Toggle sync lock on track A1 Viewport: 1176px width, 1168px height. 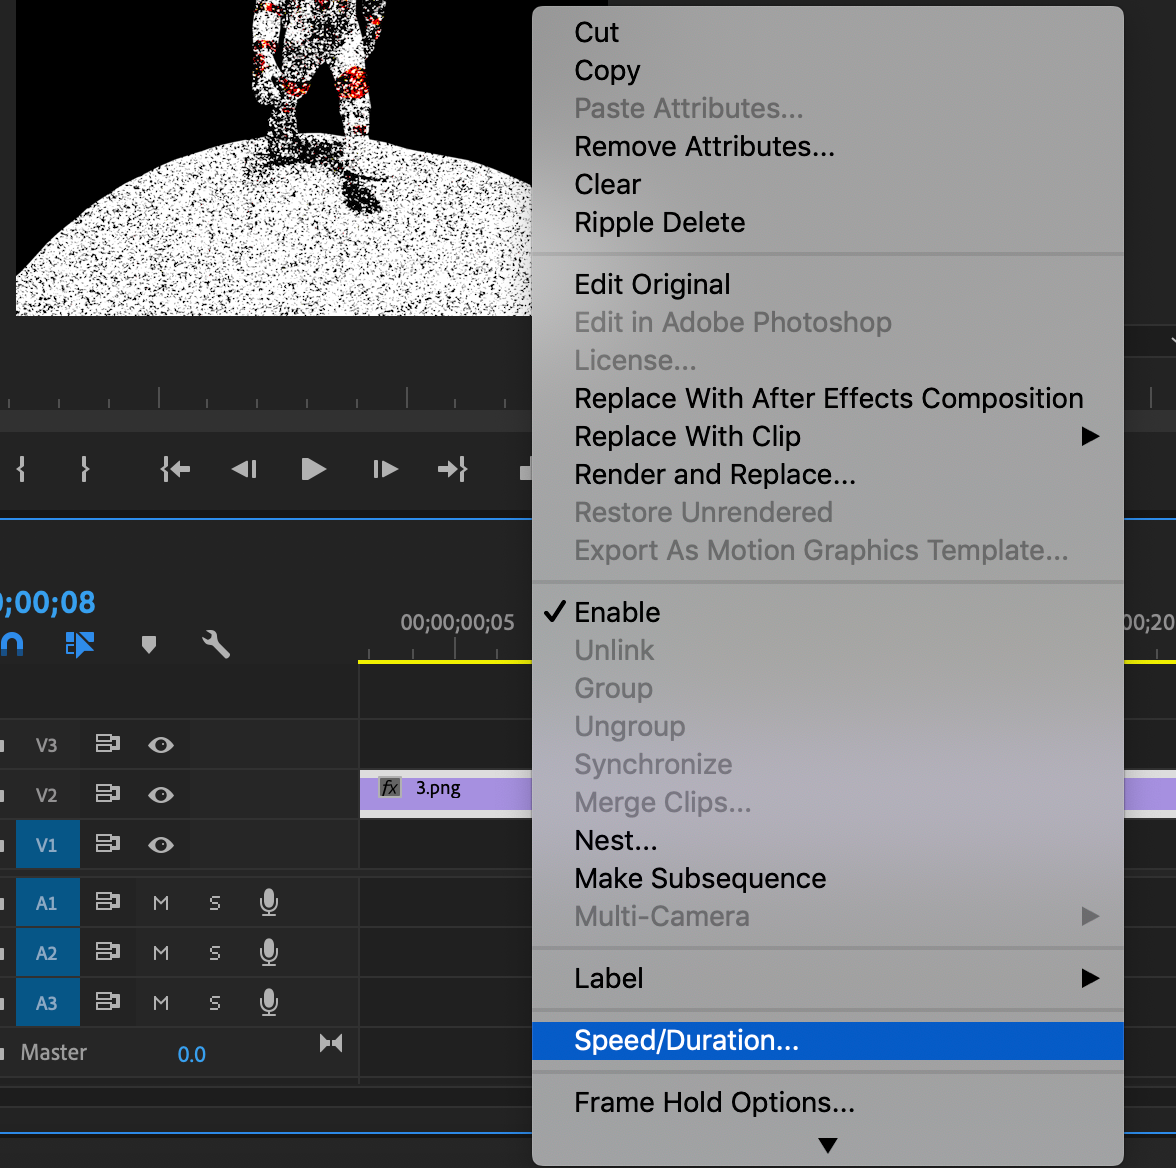[107, 901]
